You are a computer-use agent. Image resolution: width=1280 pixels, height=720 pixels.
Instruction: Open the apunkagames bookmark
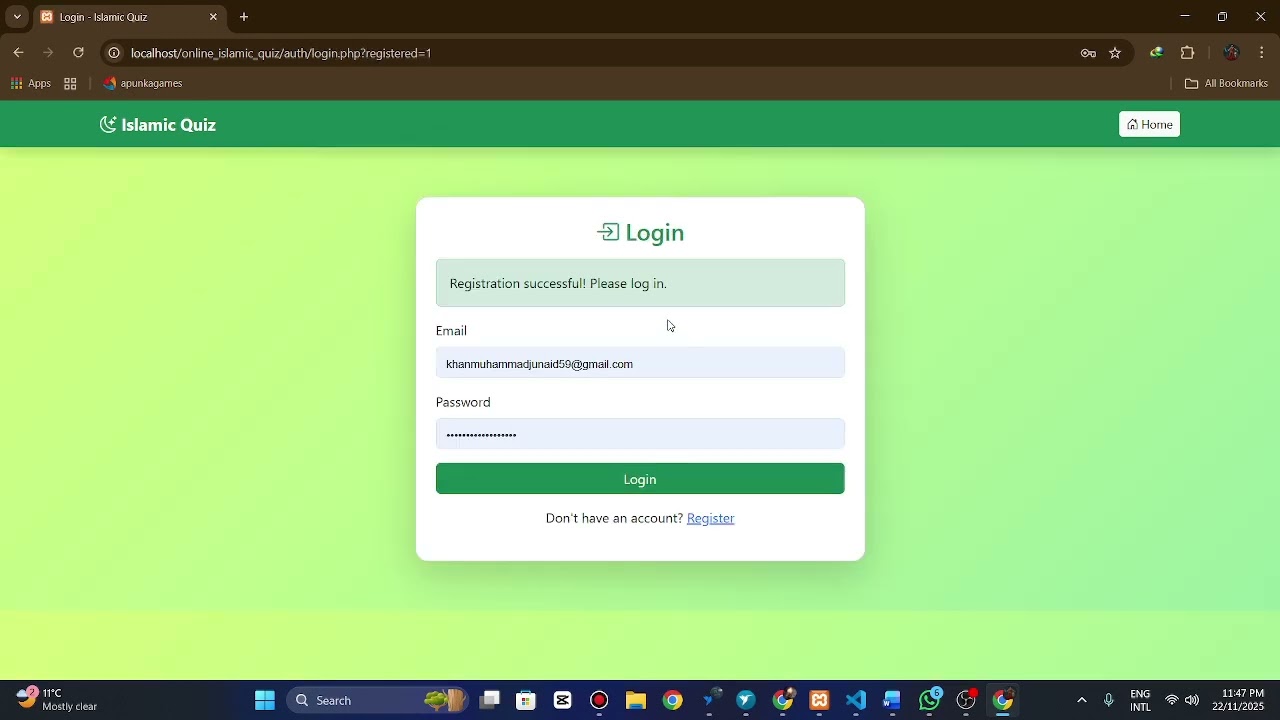click(143, 84)
